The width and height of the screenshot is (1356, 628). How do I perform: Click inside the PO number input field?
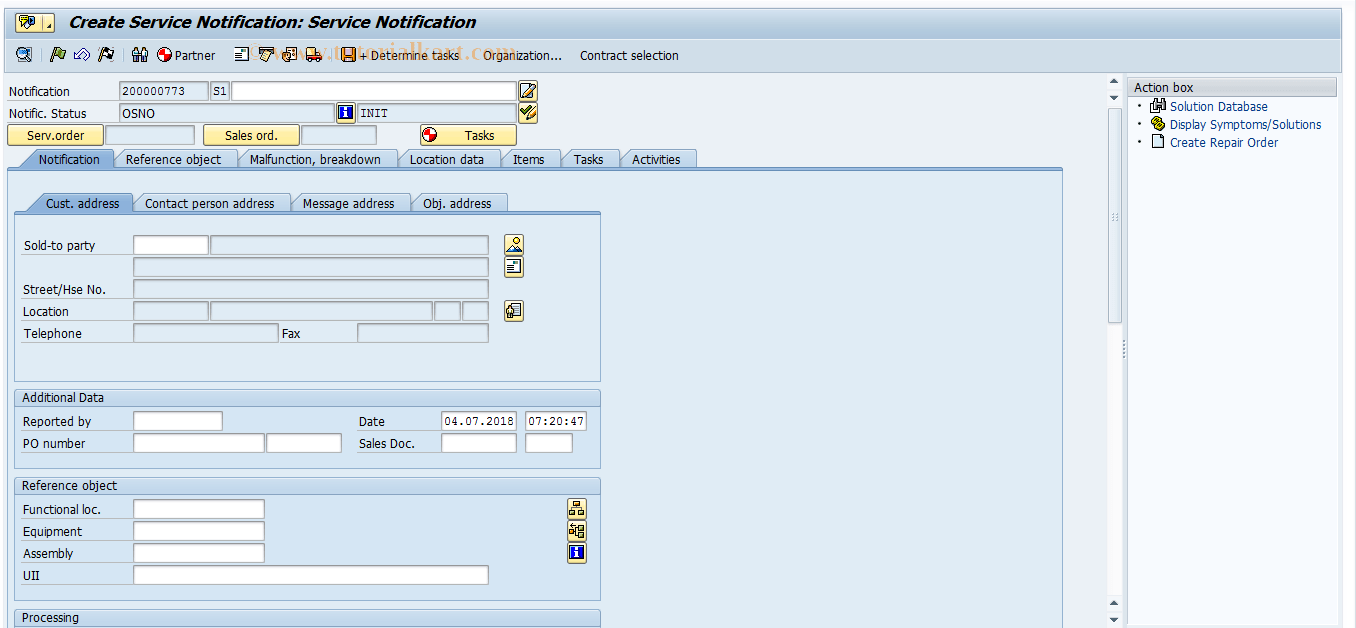(198, 442)
